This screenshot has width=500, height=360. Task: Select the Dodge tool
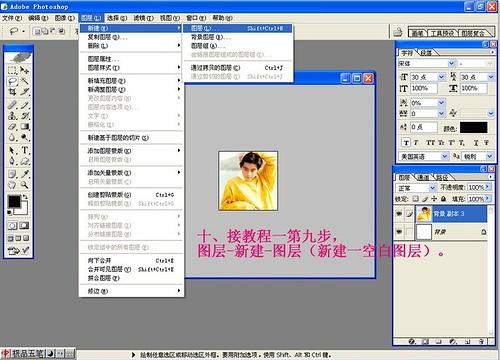point(24,137)
